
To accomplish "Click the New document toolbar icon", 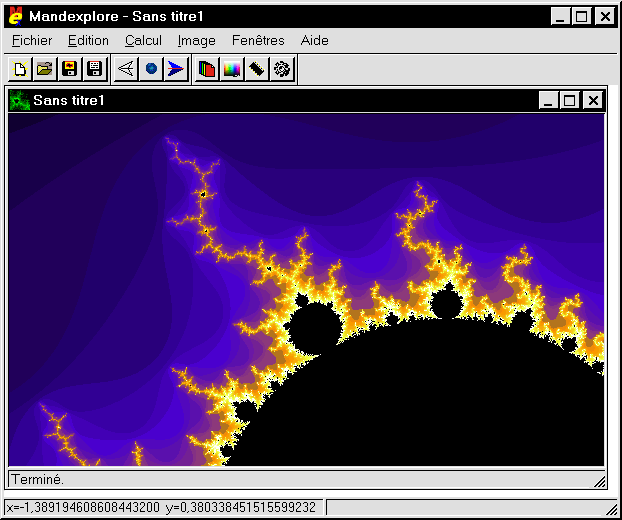I will tap(20, 69).
